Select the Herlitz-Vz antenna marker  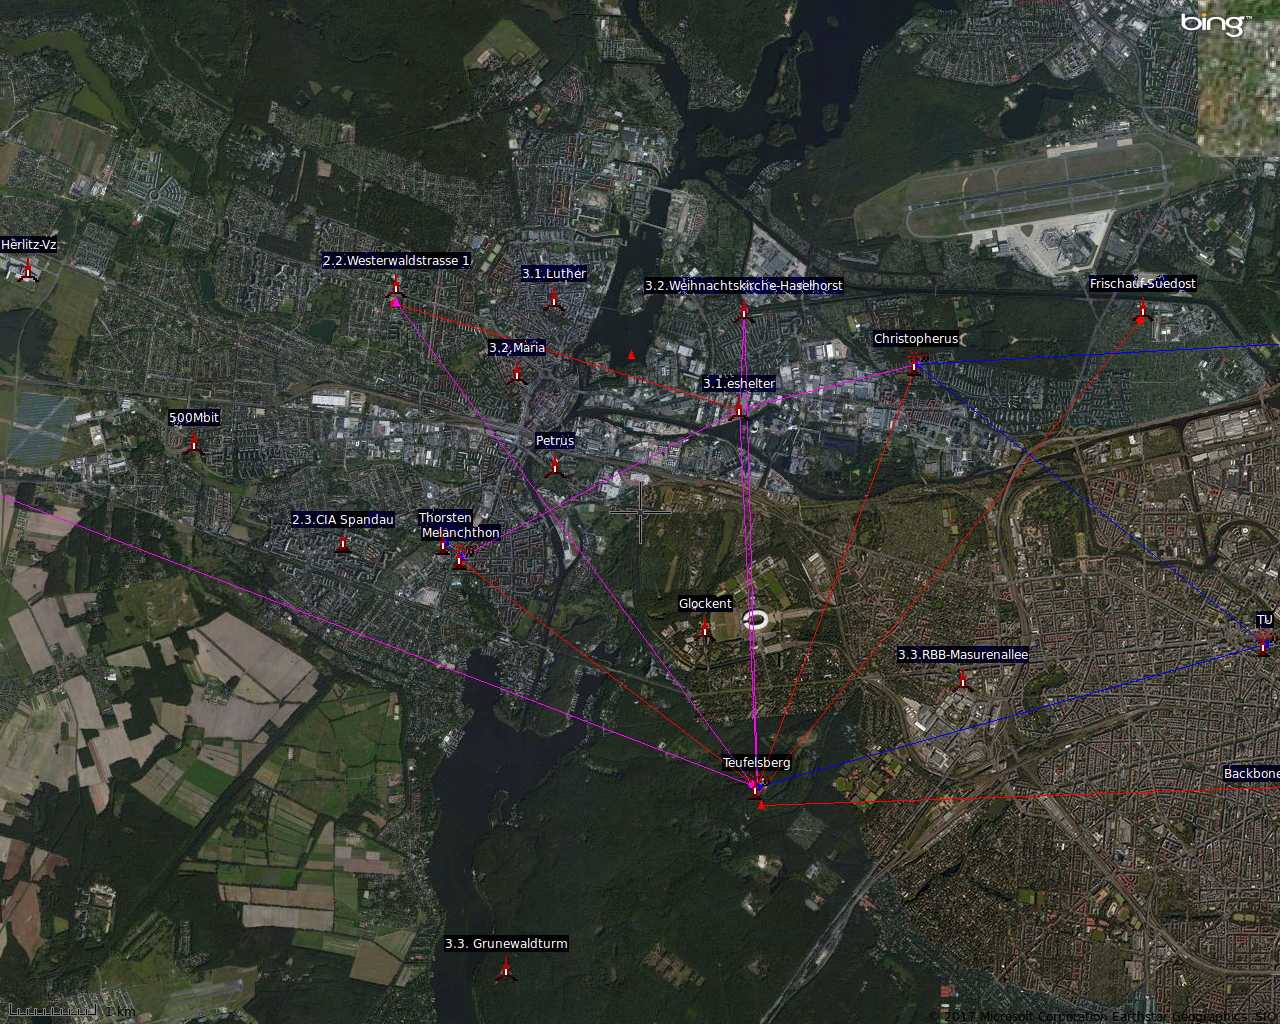(x=28, y=269)
